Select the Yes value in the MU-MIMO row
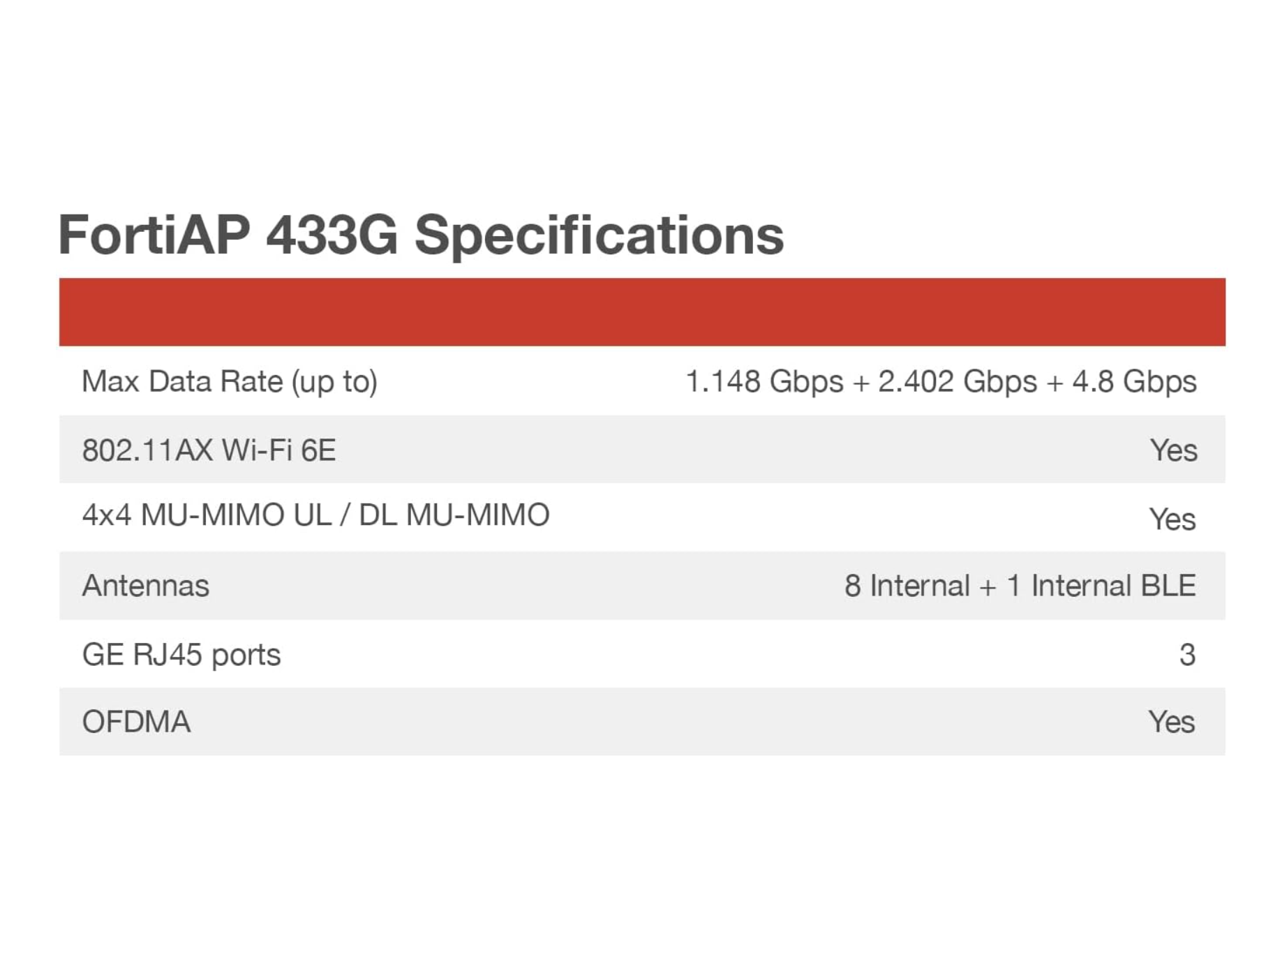The image size is (1280, 960). tap(1172, 519)
